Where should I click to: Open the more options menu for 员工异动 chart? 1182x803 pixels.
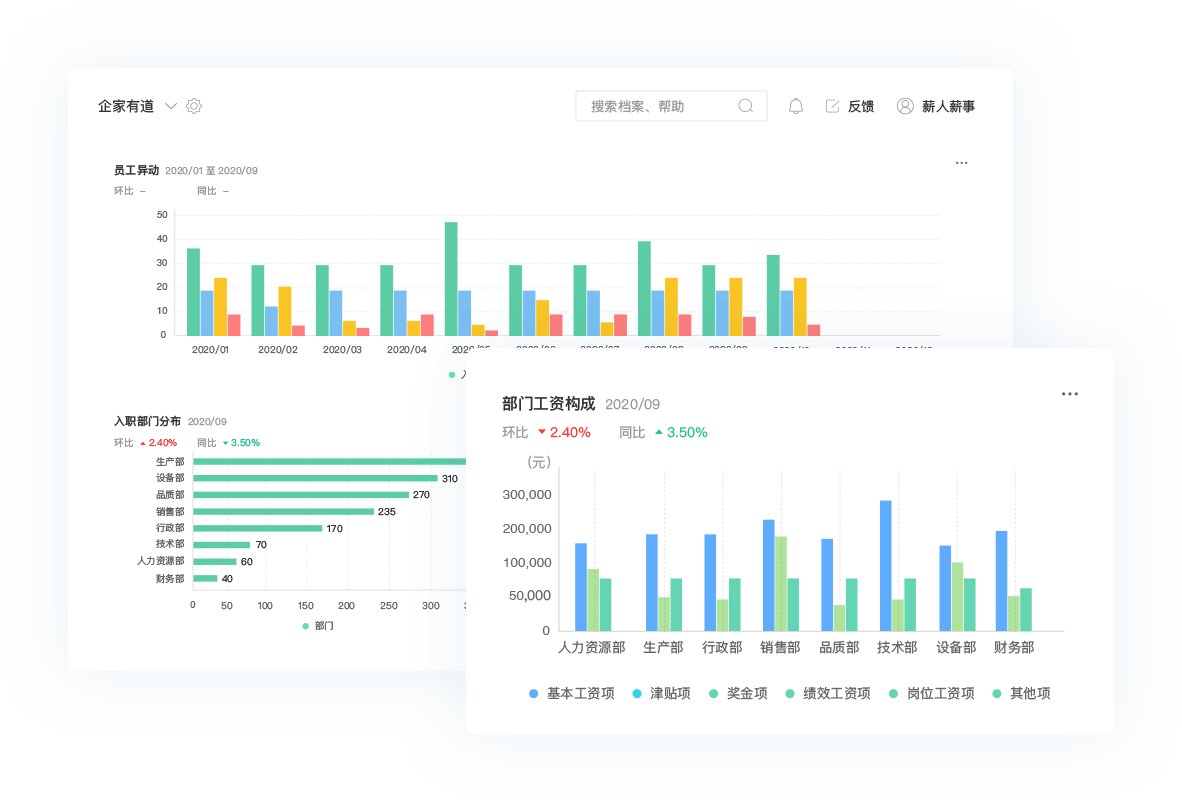[961, 163]
